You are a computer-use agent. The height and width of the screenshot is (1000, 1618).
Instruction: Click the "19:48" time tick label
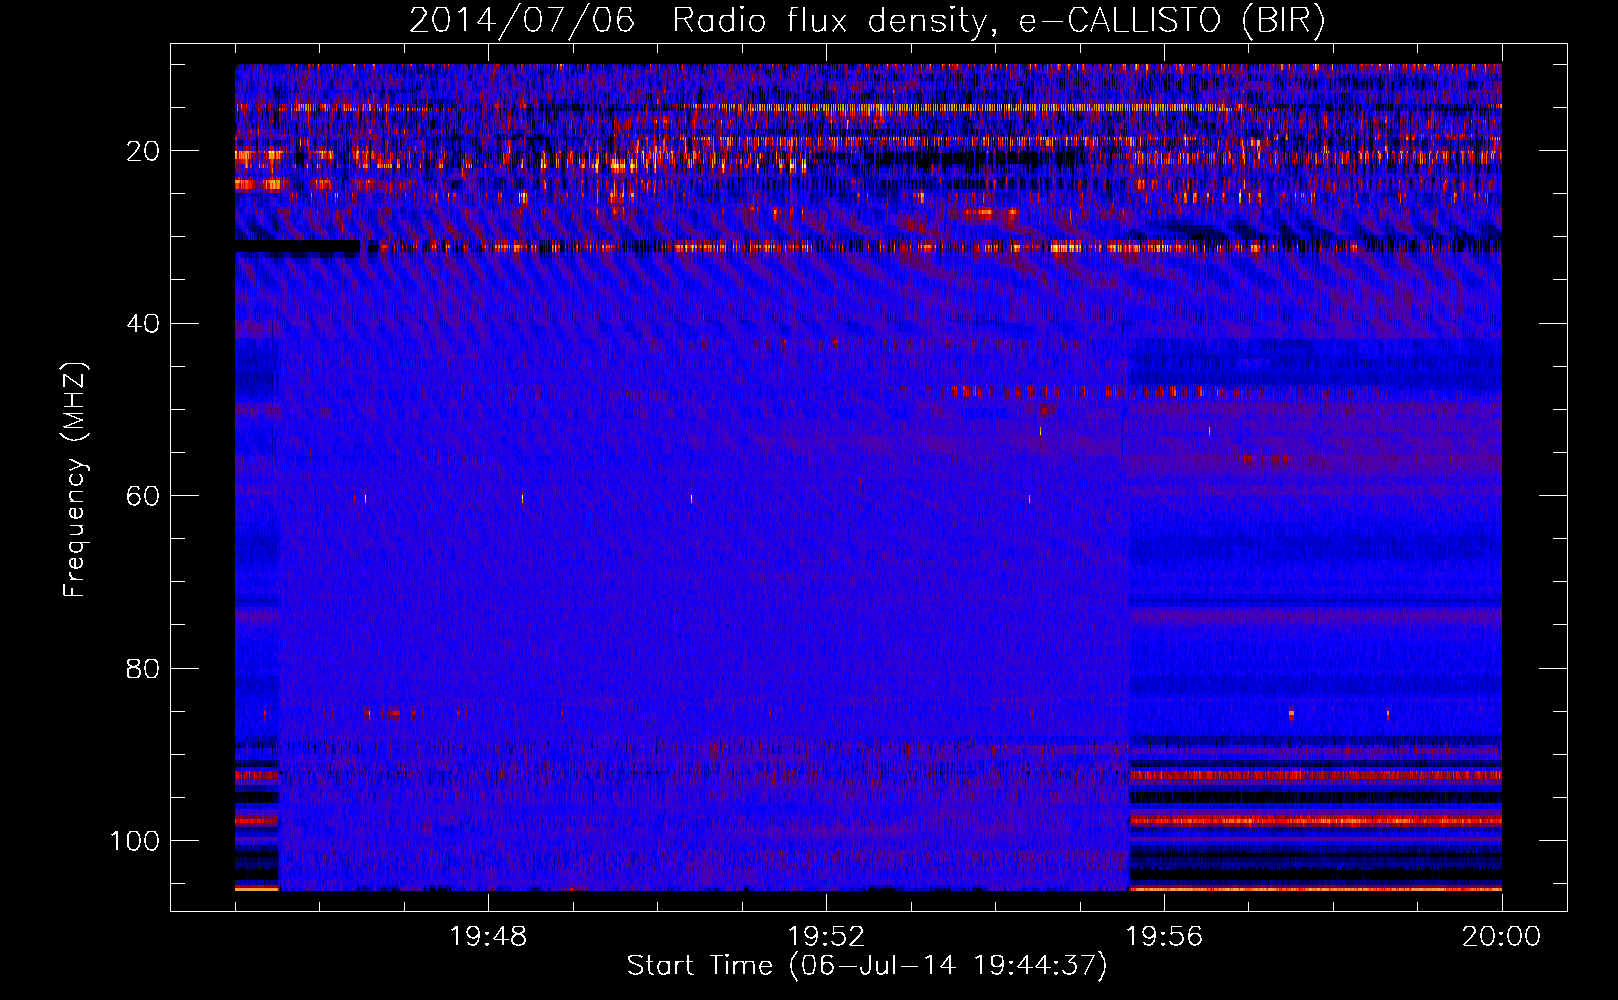point(488,937)
